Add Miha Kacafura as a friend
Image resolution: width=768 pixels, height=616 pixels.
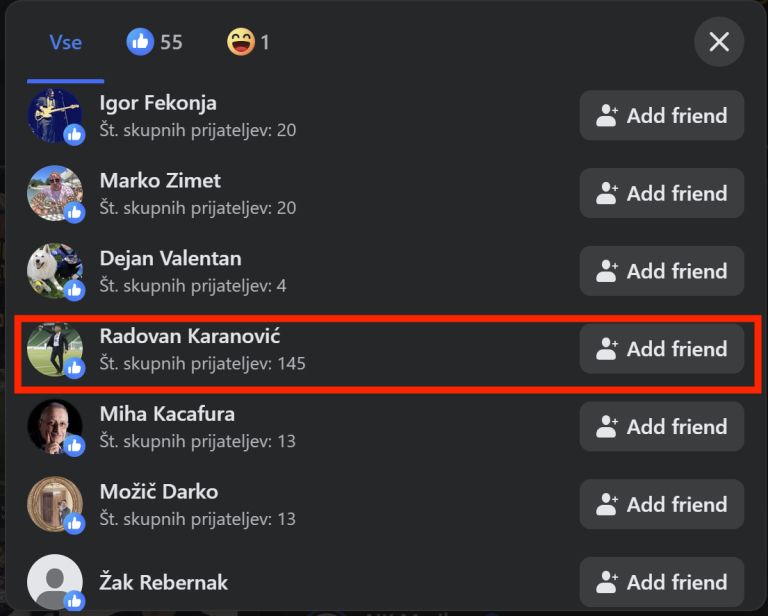pyautogui.click(x=661, y=427)
